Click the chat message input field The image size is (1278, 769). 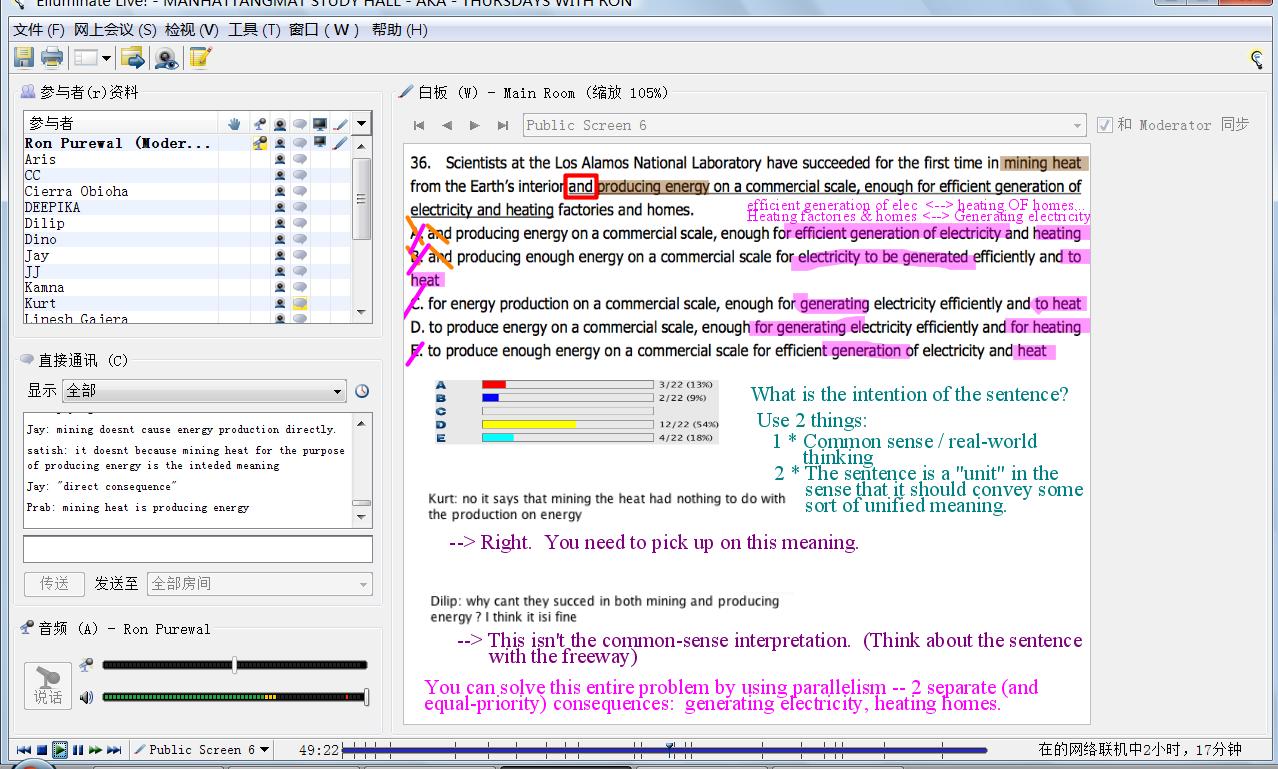tap(198, 549)
